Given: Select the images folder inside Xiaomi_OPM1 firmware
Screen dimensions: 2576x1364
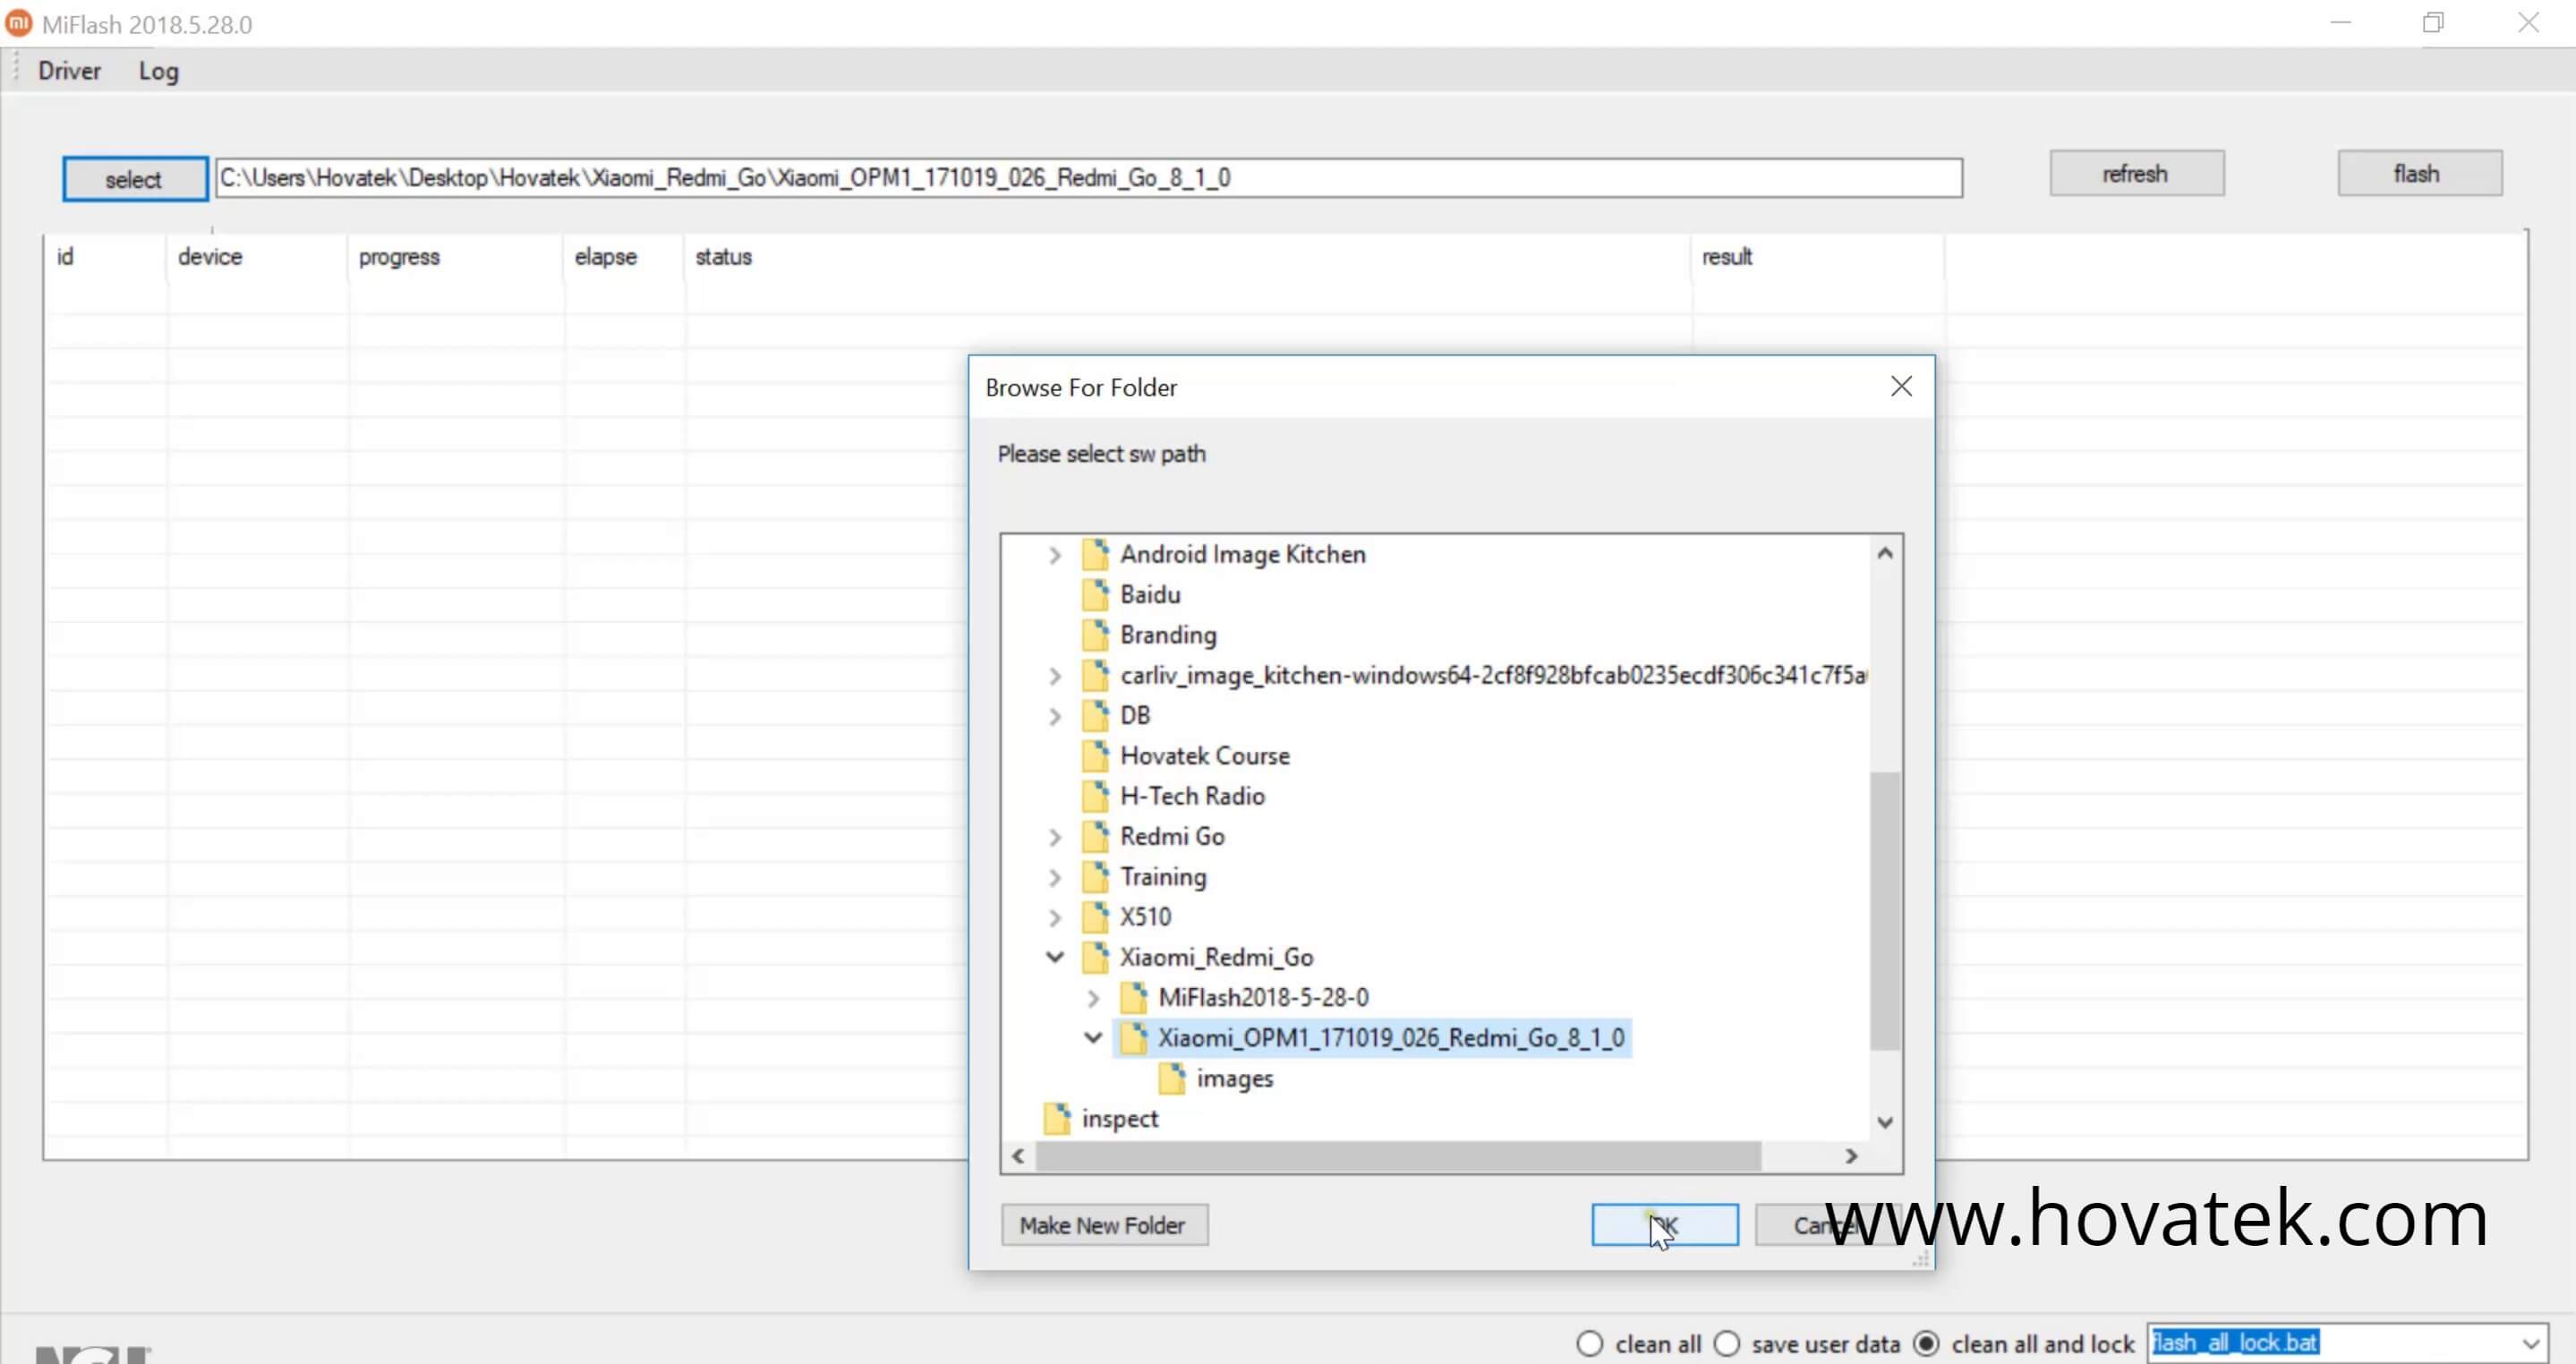Looking at the screenshot, I should click(1172, 1079).
